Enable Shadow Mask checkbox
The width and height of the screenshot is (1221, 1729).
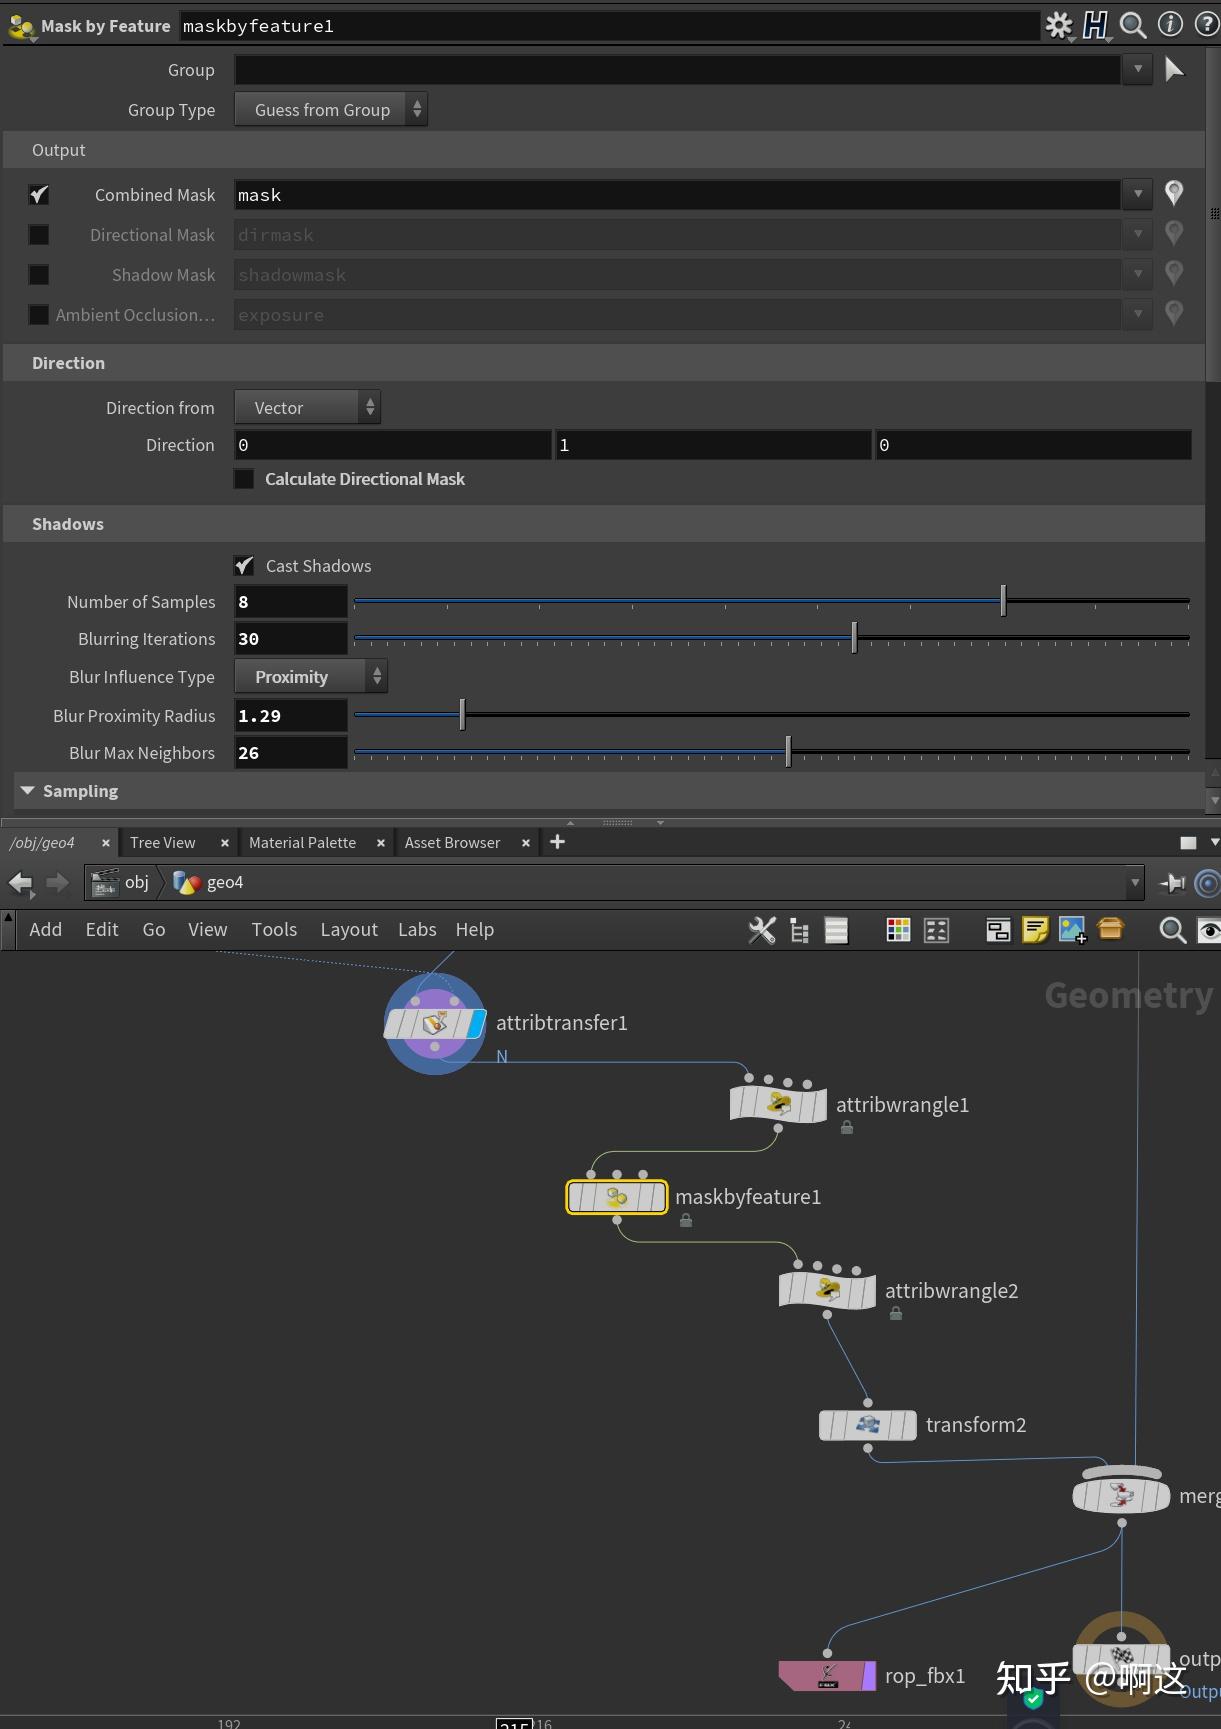click(39, 275)
